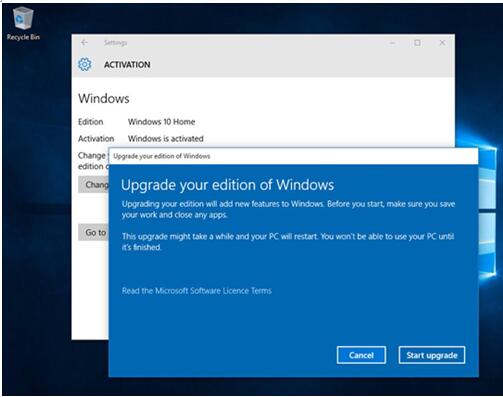The height and width of the screenshot is (397, 503).
Task: Select the ACTIVATION page heading
Action: pos(127,65)
